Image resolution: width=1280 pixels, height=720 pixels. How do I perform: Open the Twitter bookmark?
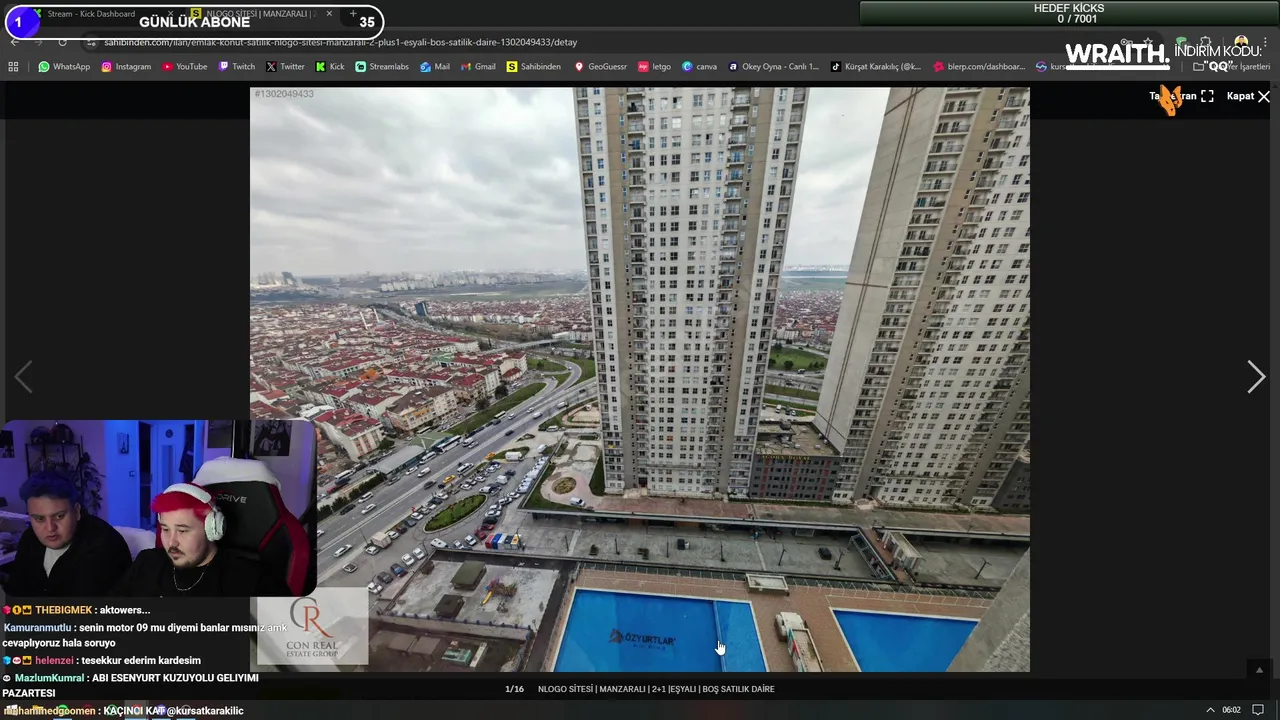coord(285,67)
